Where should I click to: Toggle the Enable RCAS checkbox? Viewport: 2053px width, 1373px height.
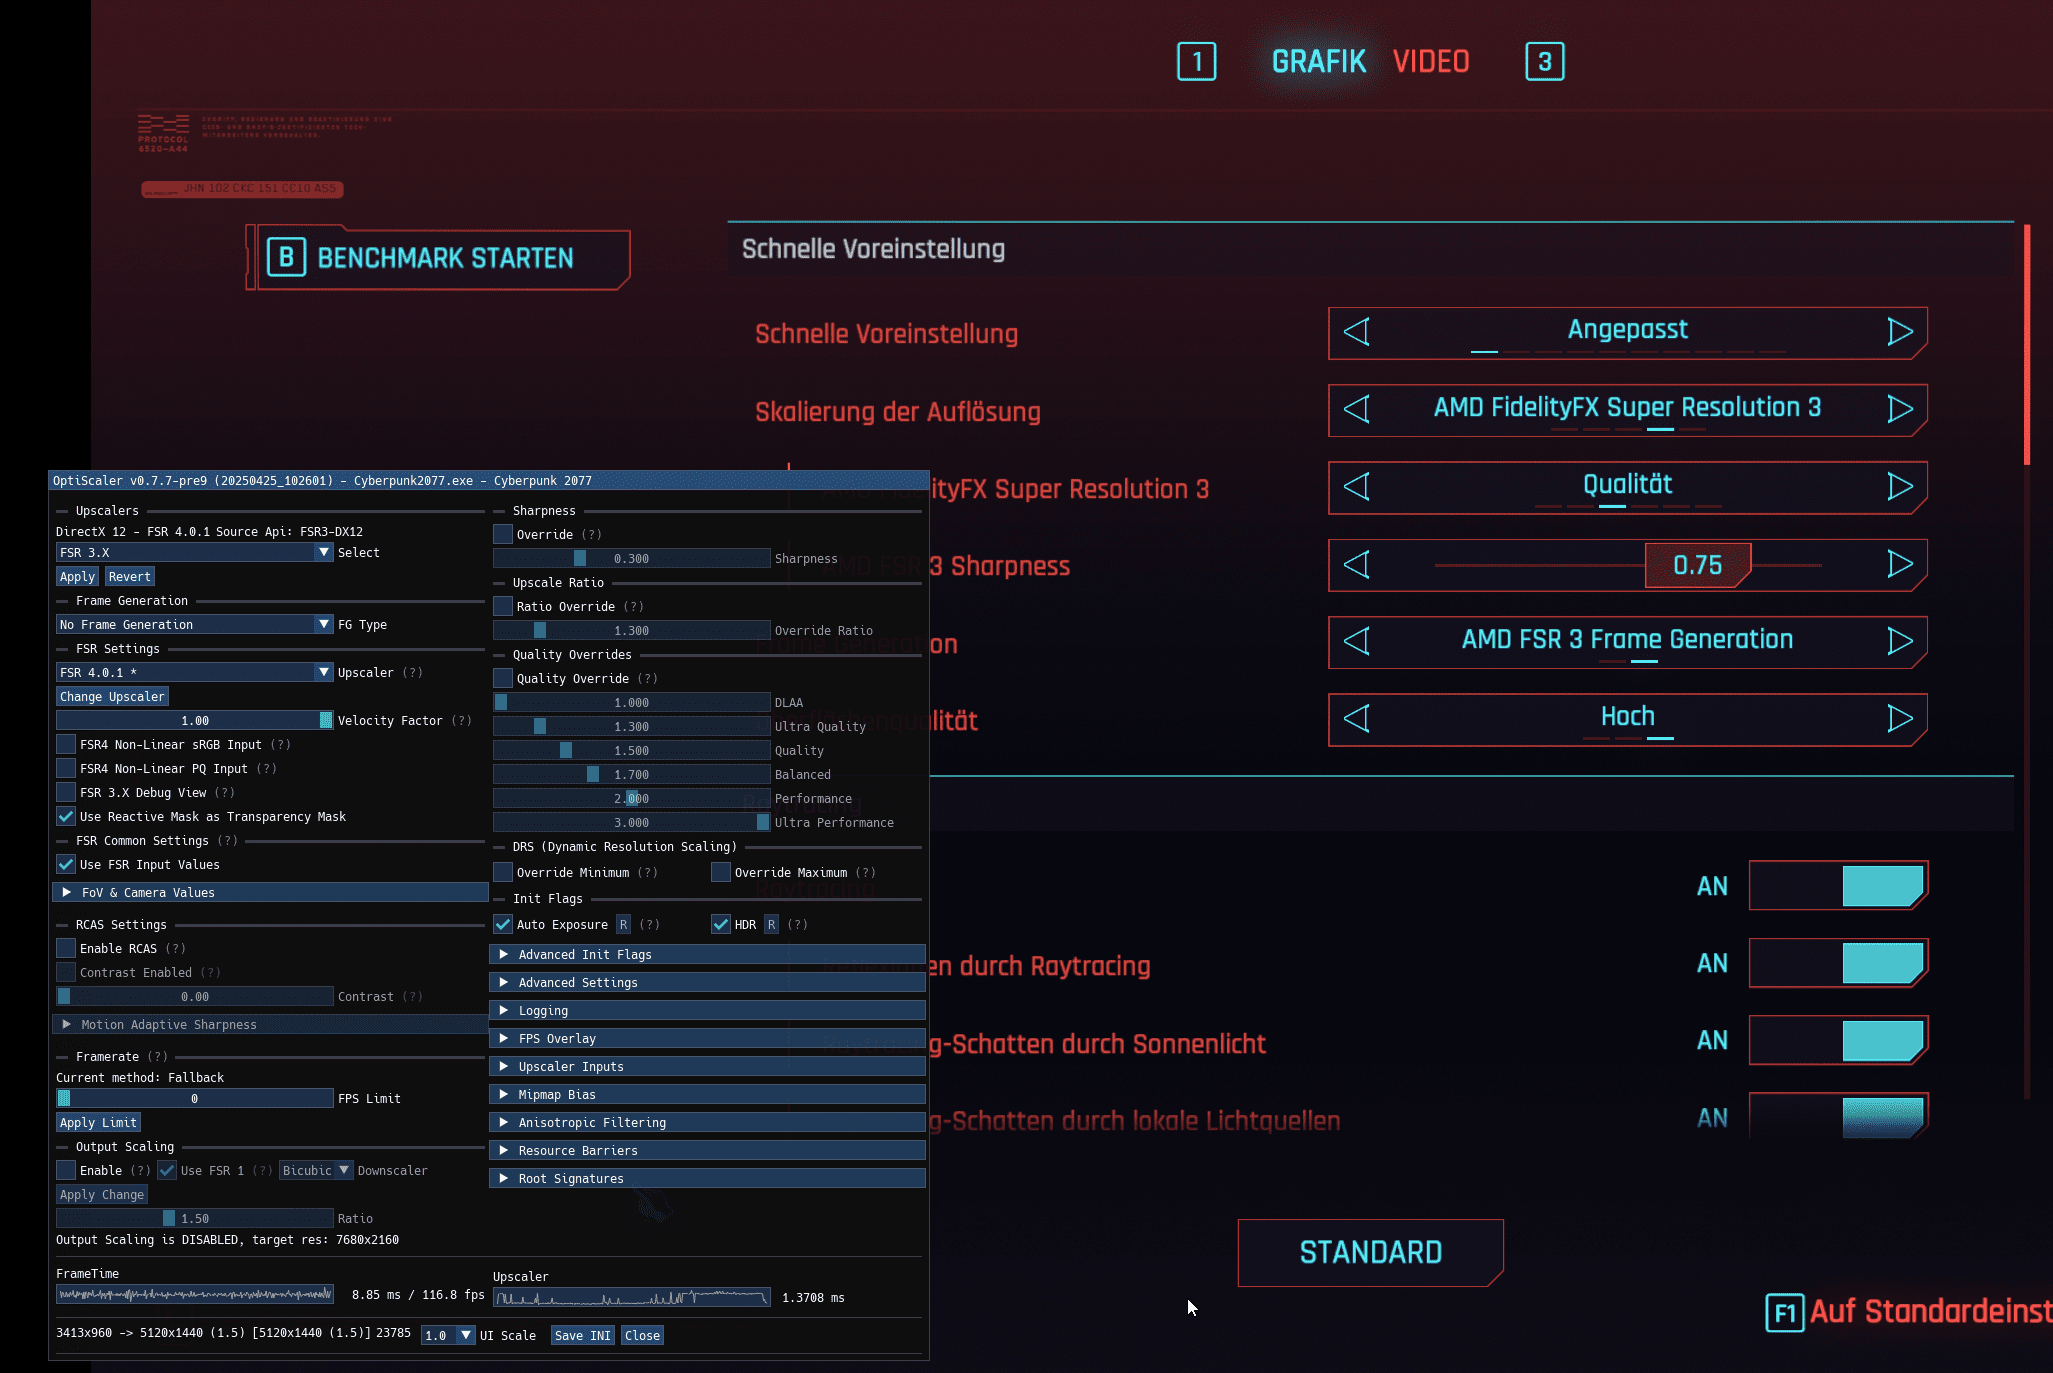click(66, 949)
